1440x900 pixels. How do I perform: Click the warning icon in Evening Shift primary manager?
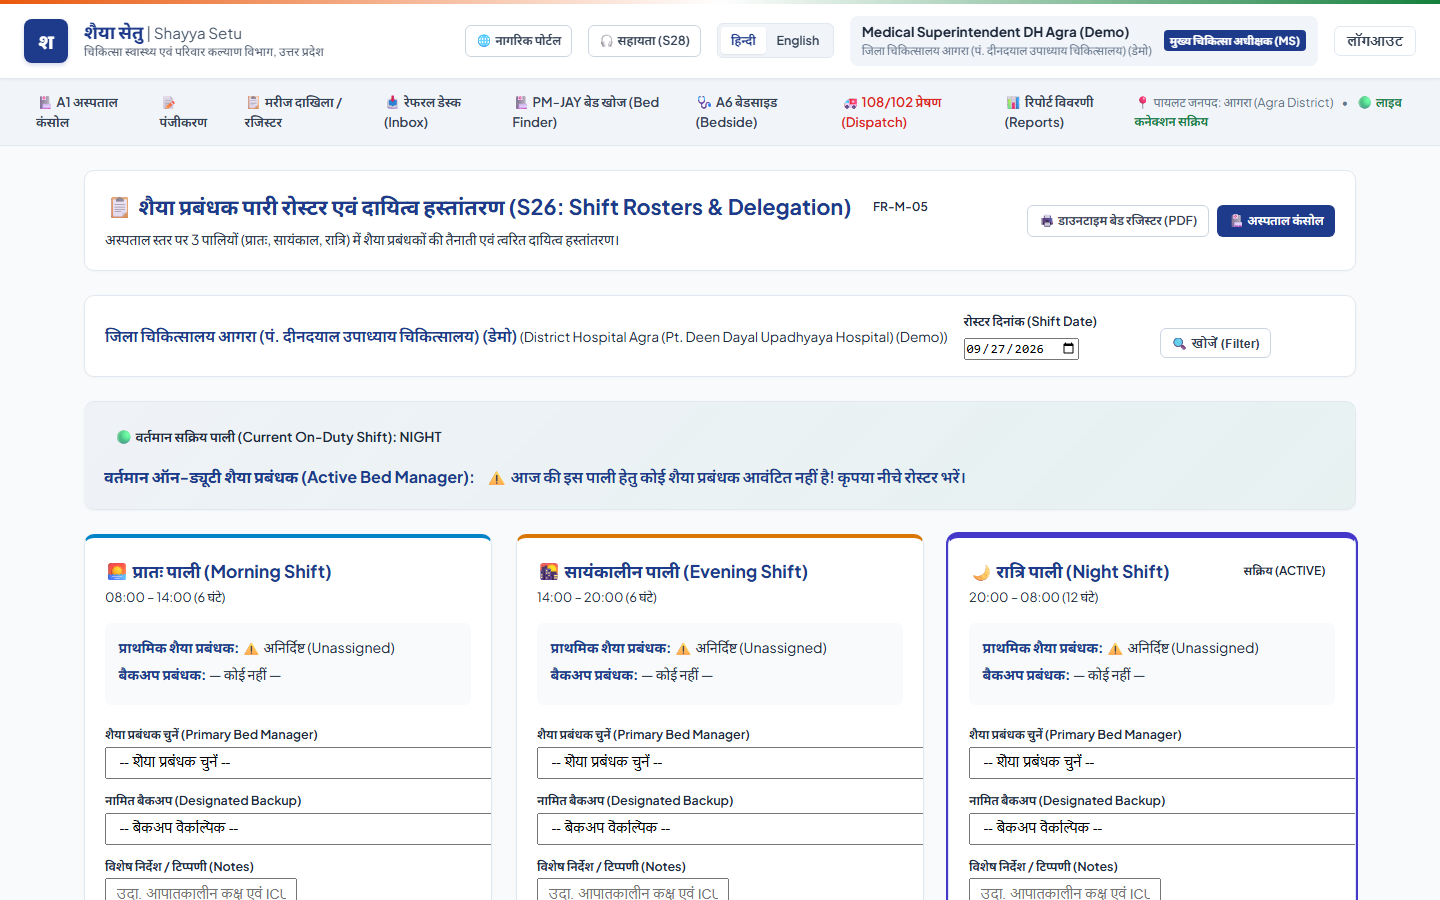click(683, 649)
